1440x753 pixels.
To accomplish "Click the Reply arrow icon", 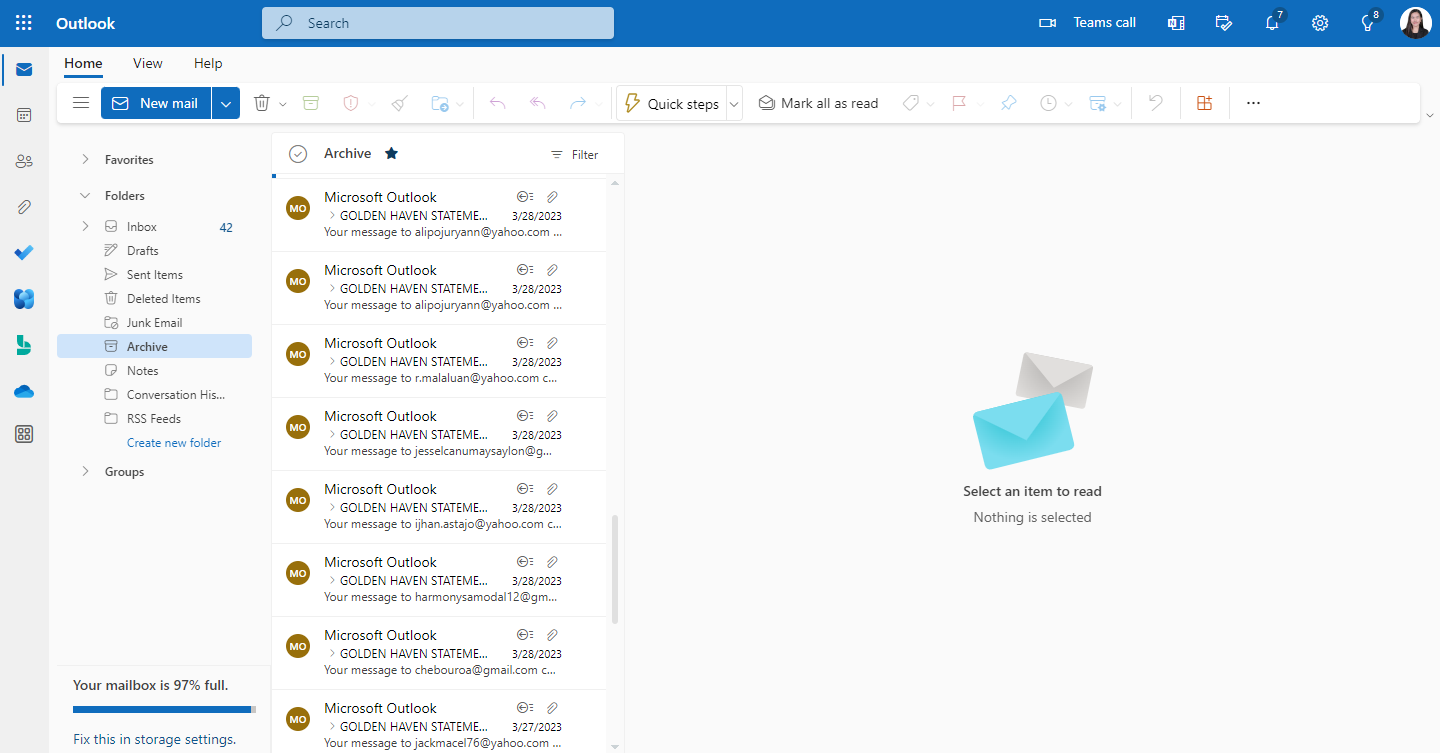I will pos(498,103).
